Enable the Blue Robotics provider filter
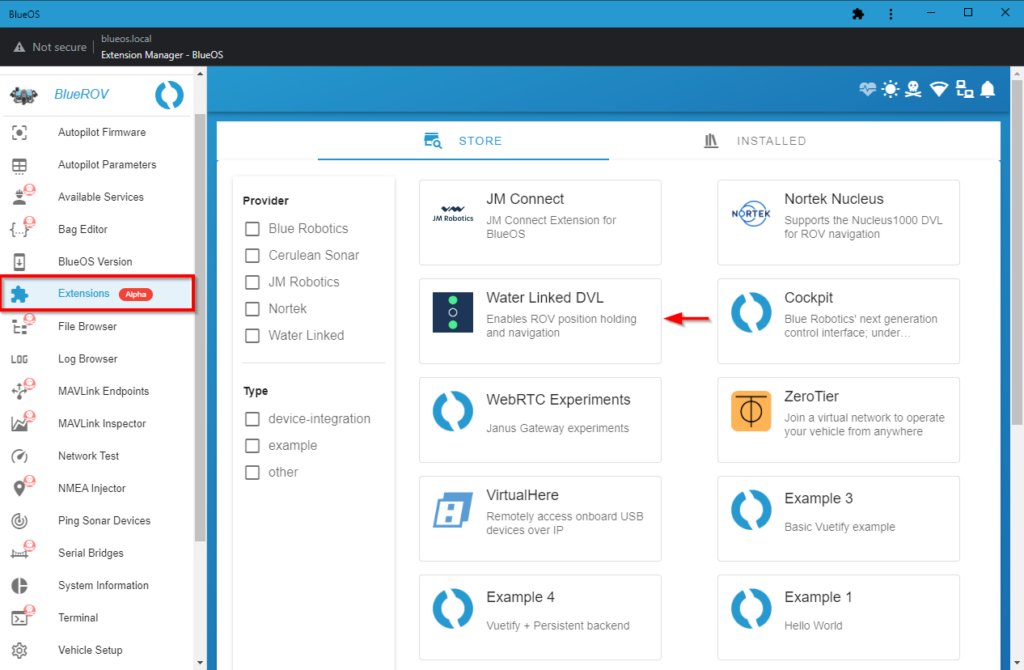Image resolution: width=1024 pixels, height=670 pixels. click(x=253, y=229)
